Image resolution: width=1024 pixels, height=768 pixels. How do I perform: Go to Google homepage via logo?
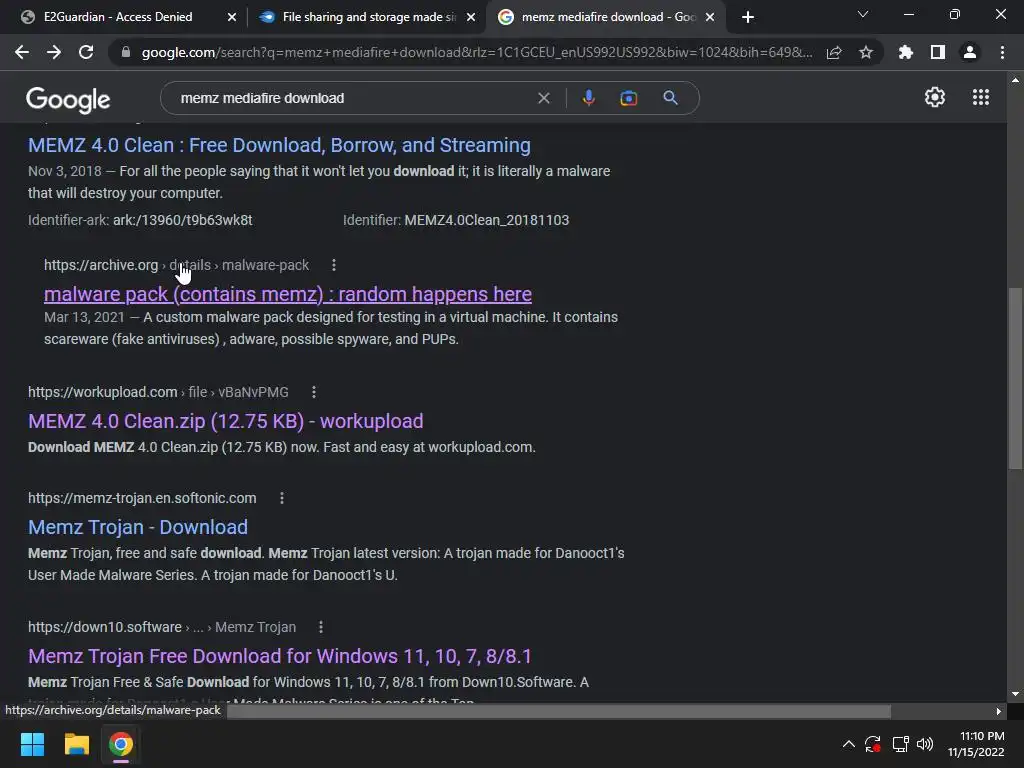pos(68,99)
